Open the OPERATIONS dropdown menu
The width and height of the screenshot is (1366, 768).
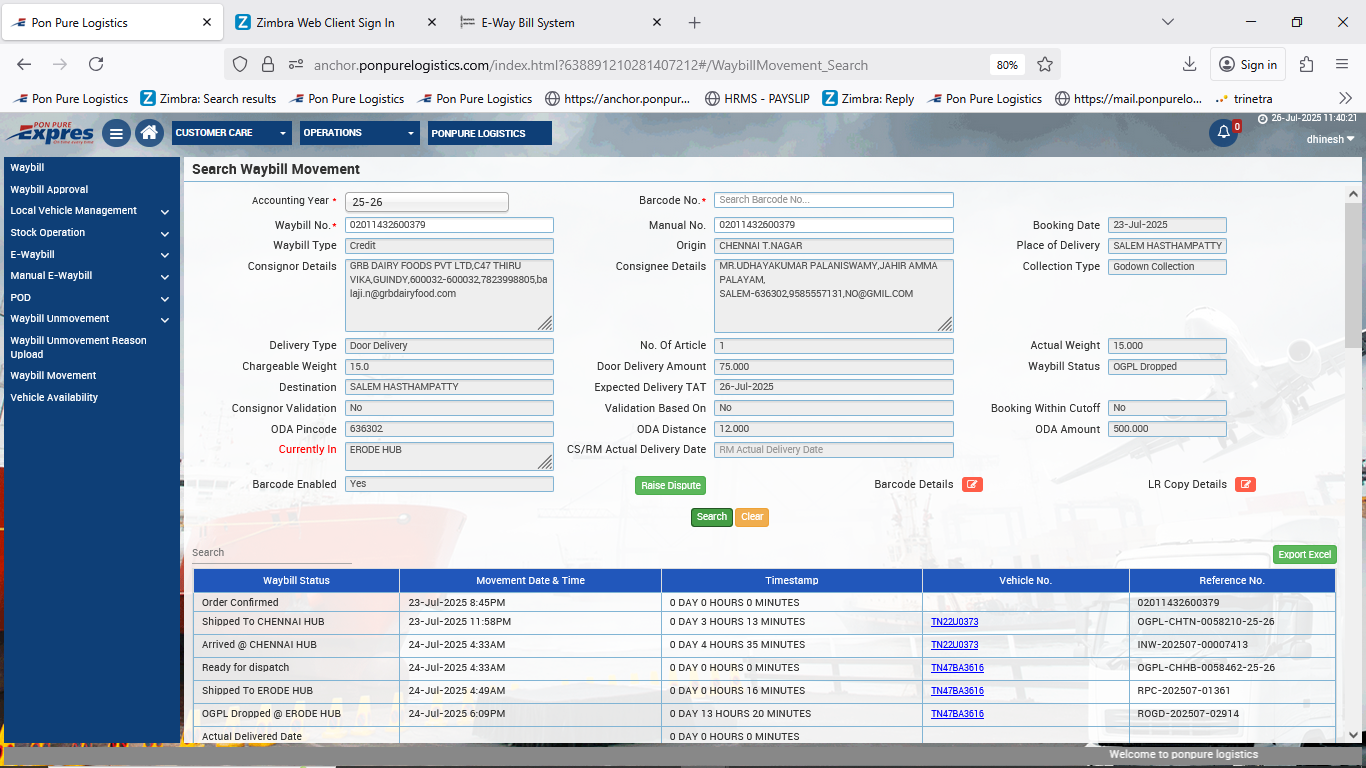click(x=360, y=133)
